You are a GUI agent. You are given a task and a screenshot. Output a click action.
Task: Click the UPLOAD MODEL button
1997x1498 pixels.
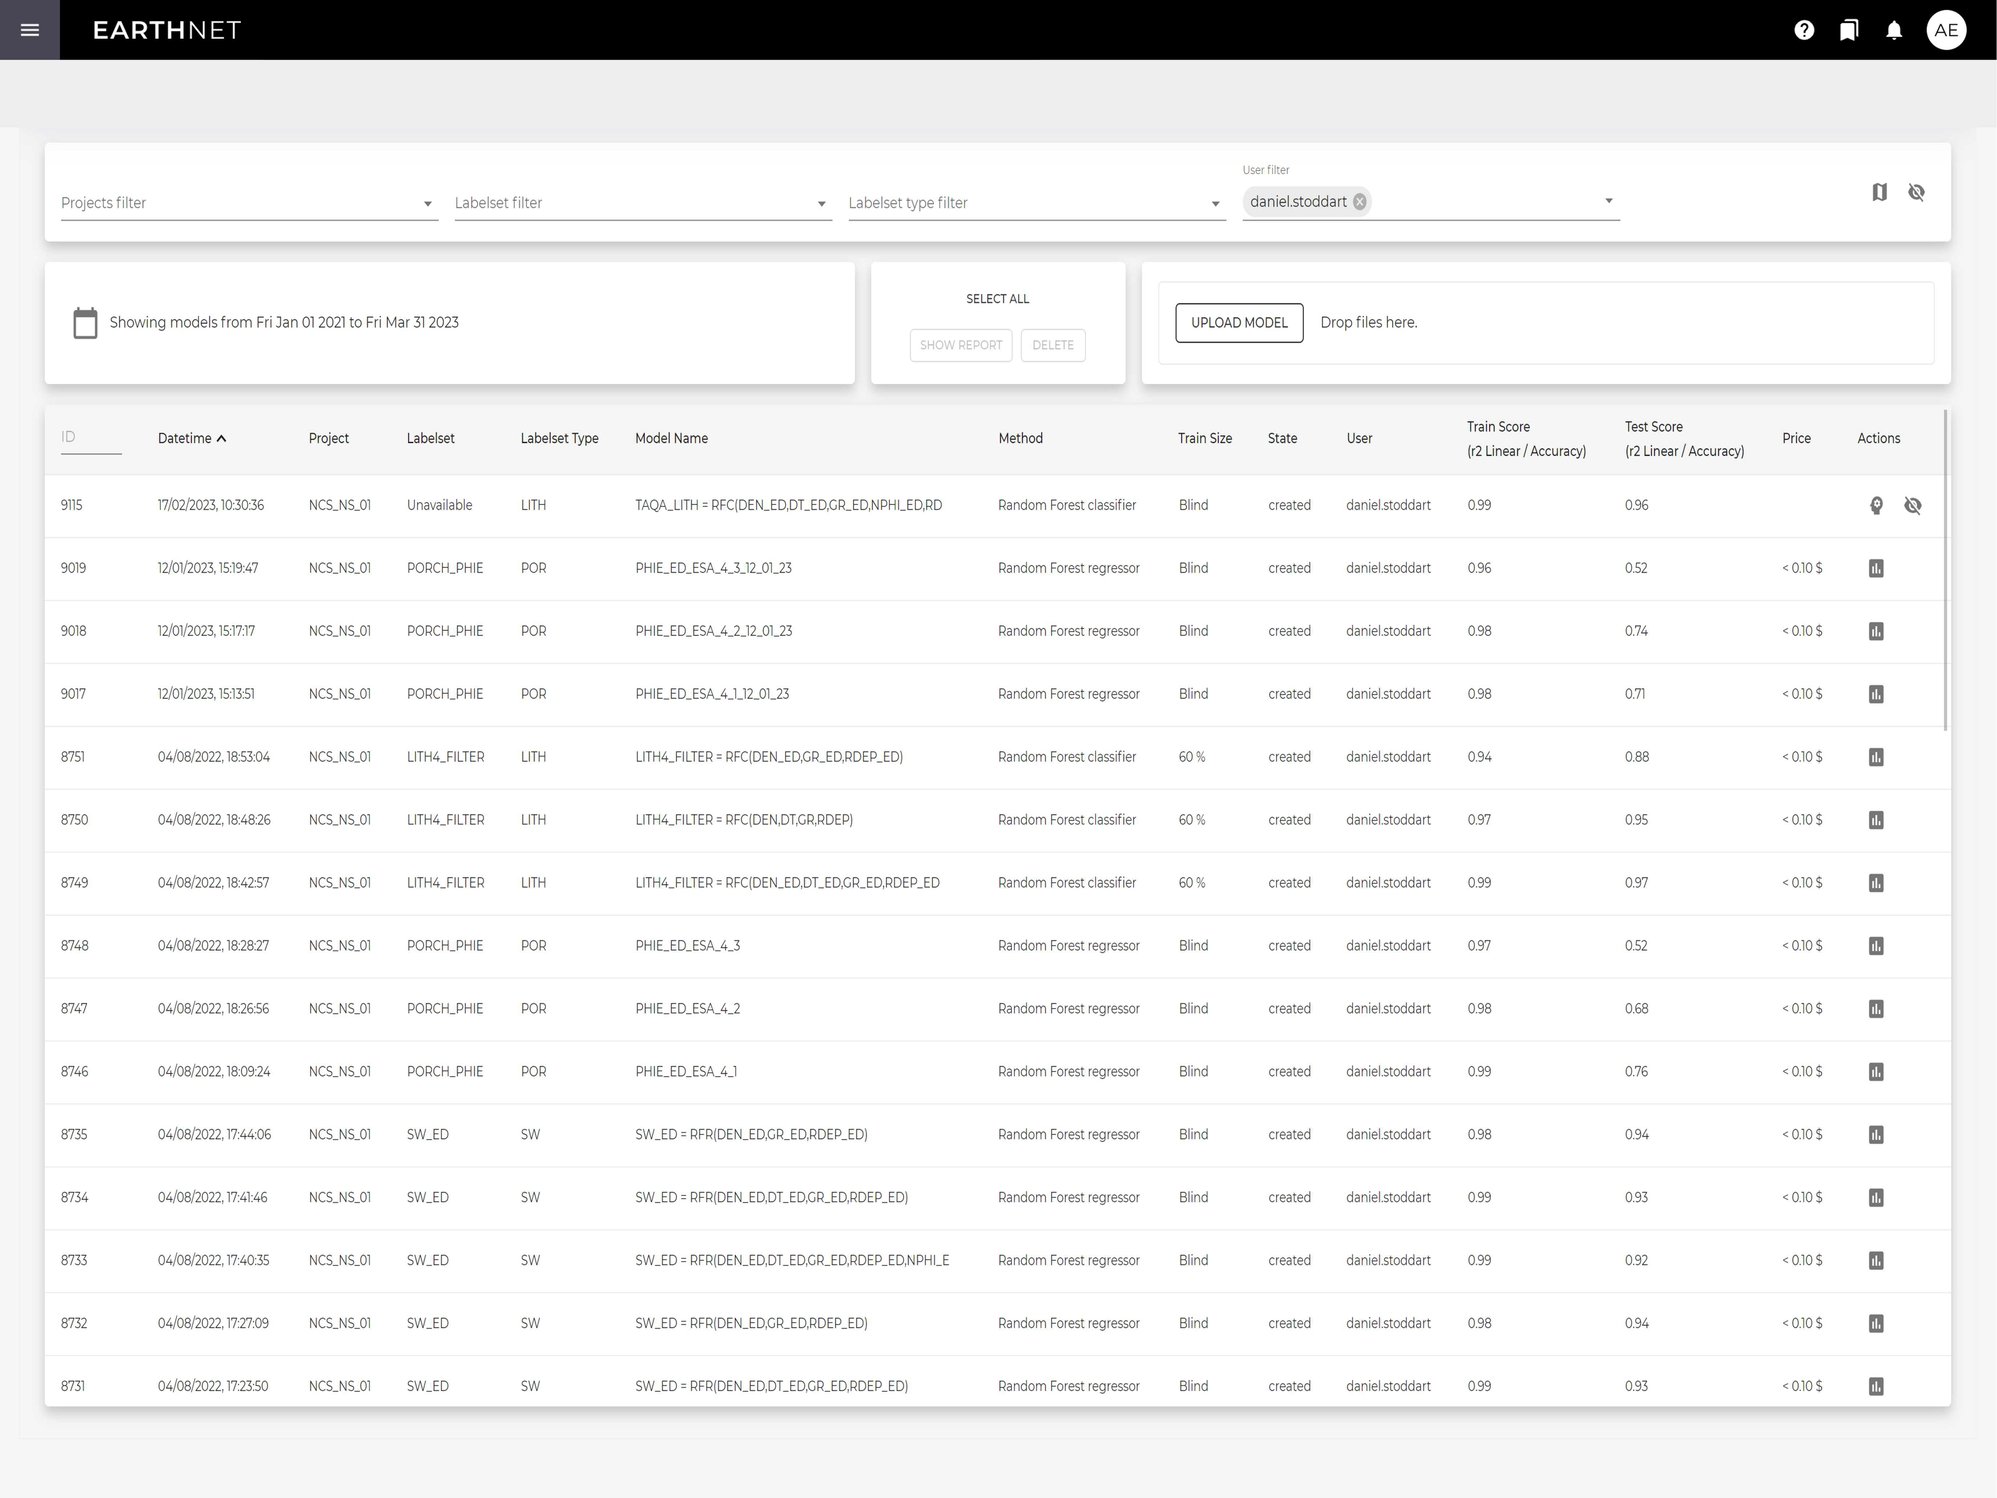tap(1239, 323)
